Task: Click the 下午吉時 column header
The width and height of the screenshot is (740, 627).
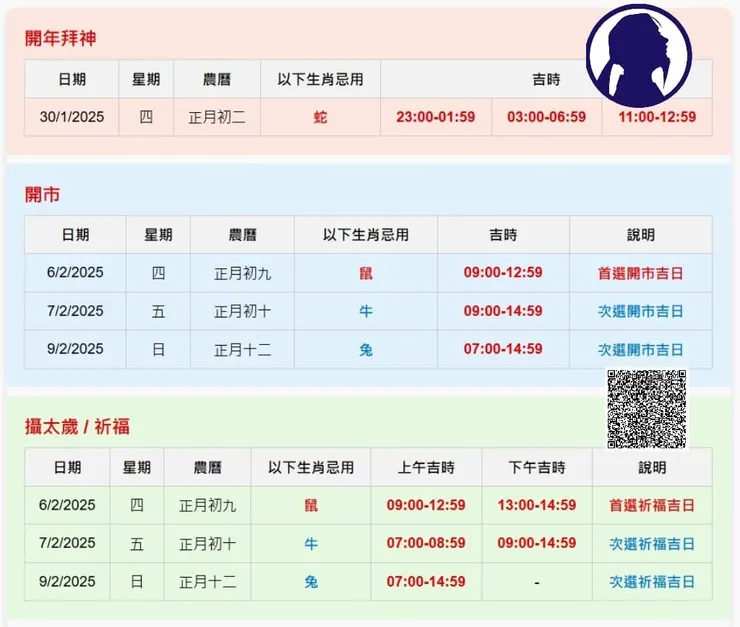Action: (x=537, y=468)
